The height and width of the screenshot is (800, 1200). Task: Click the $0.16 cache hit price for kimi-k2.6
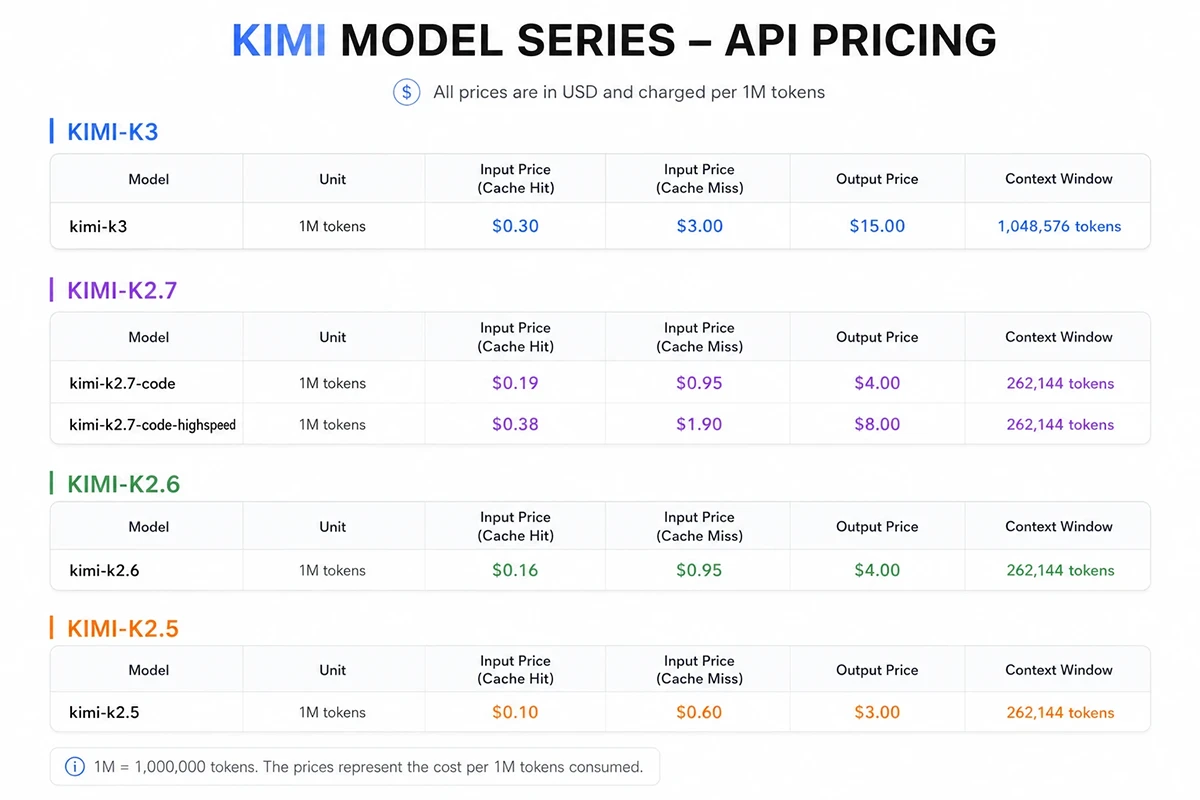pyautogui.click(x=515, y=570)
